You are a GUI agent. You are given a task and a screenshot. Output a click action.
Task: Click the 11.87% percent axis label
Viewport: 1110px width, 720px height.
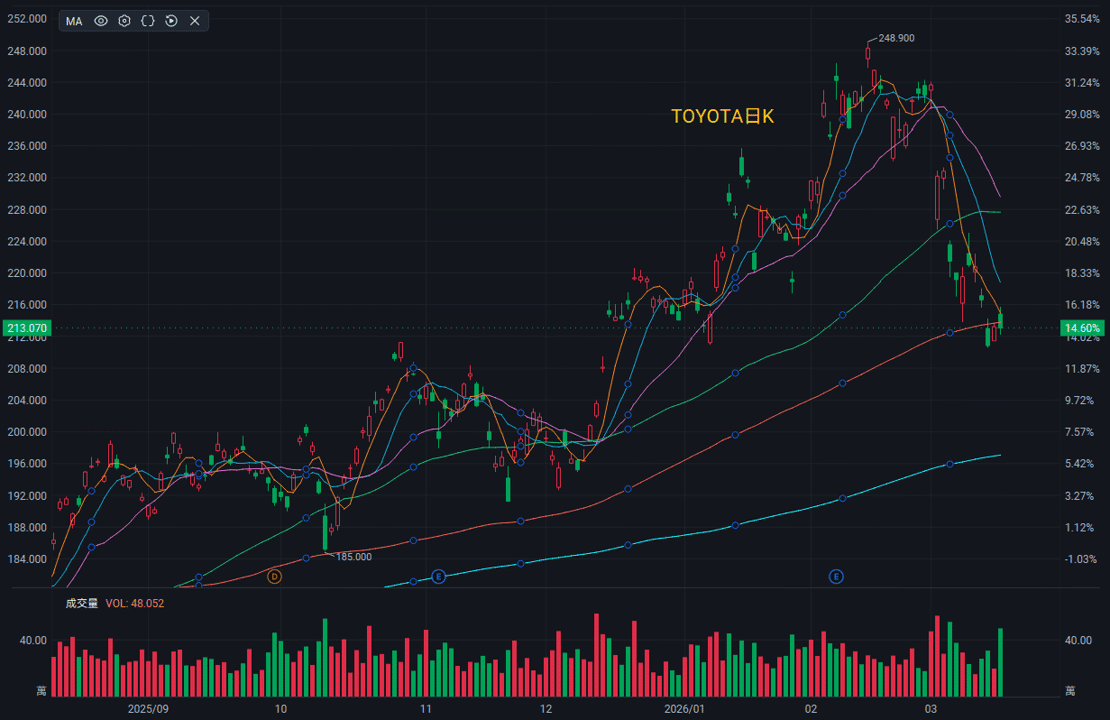point(1082,369)
